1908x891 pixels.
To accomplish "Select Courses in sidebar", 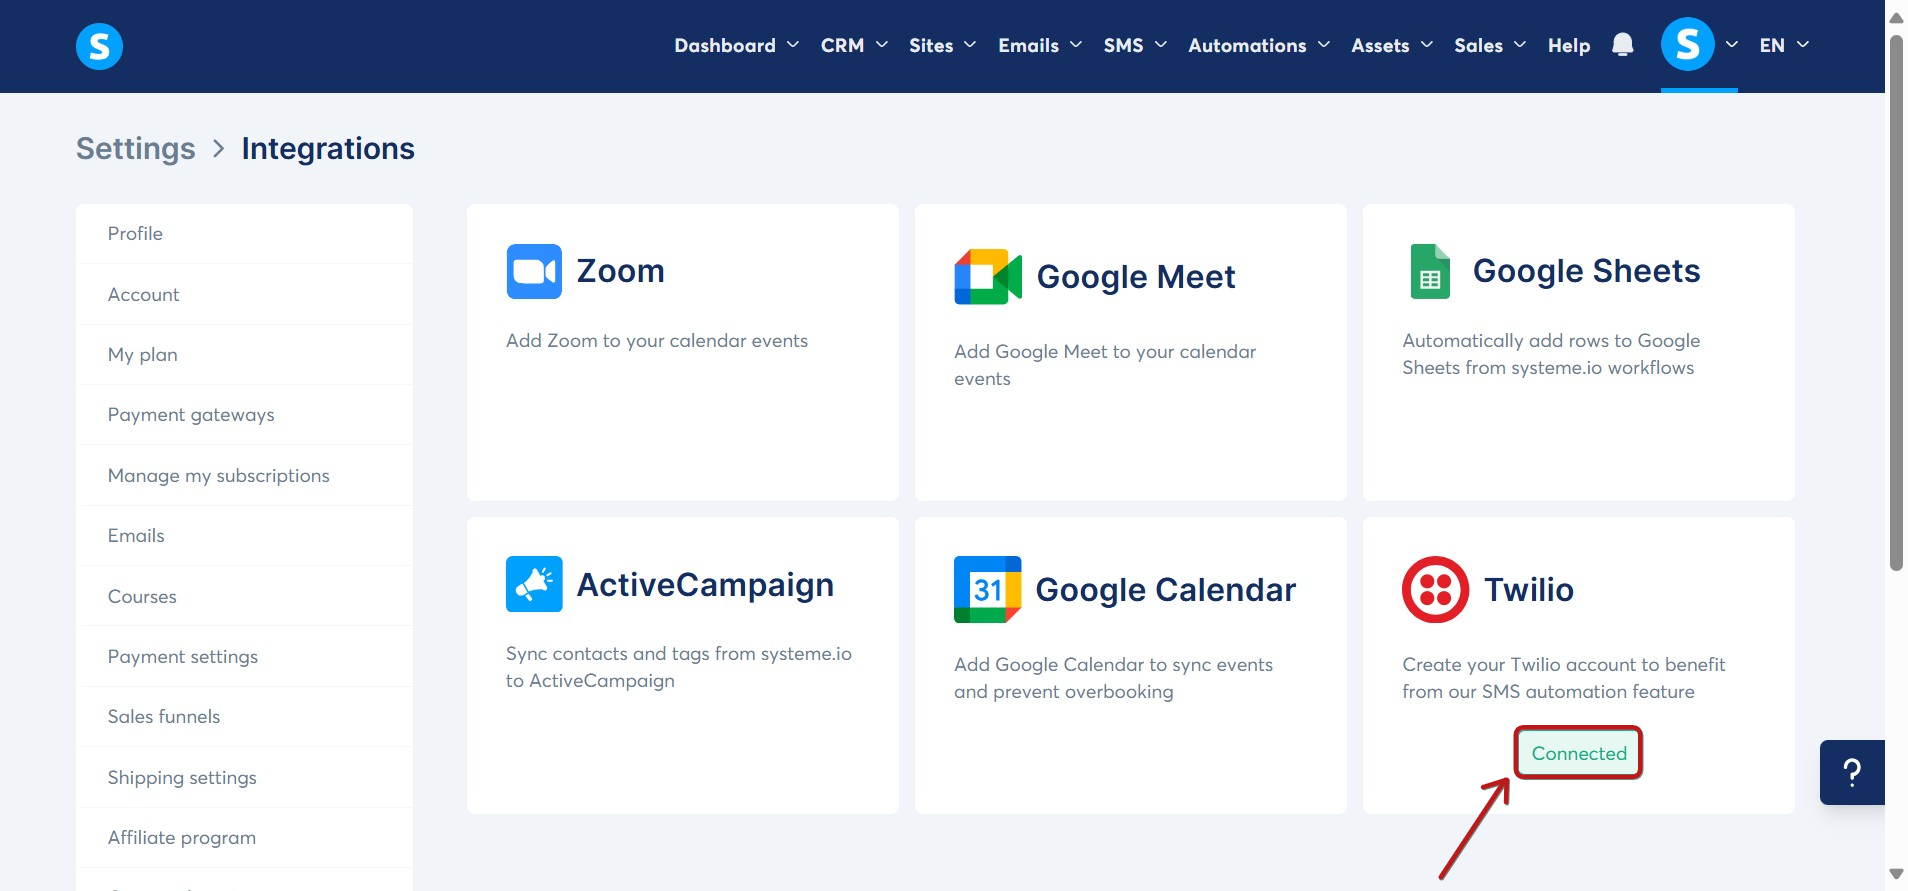I will pos(244,597).
